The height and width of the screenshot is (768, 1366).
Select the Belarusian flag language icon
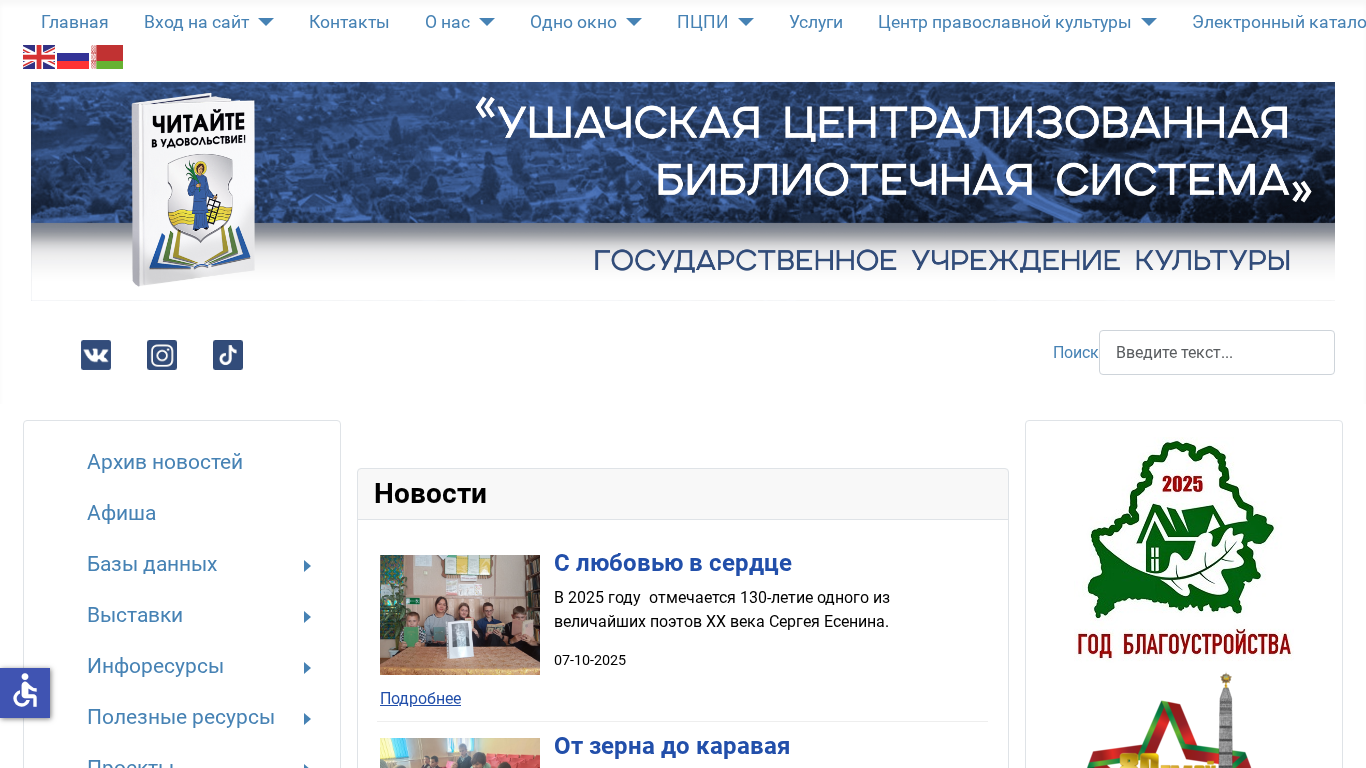pyautogui.click(x=107, y=57)
